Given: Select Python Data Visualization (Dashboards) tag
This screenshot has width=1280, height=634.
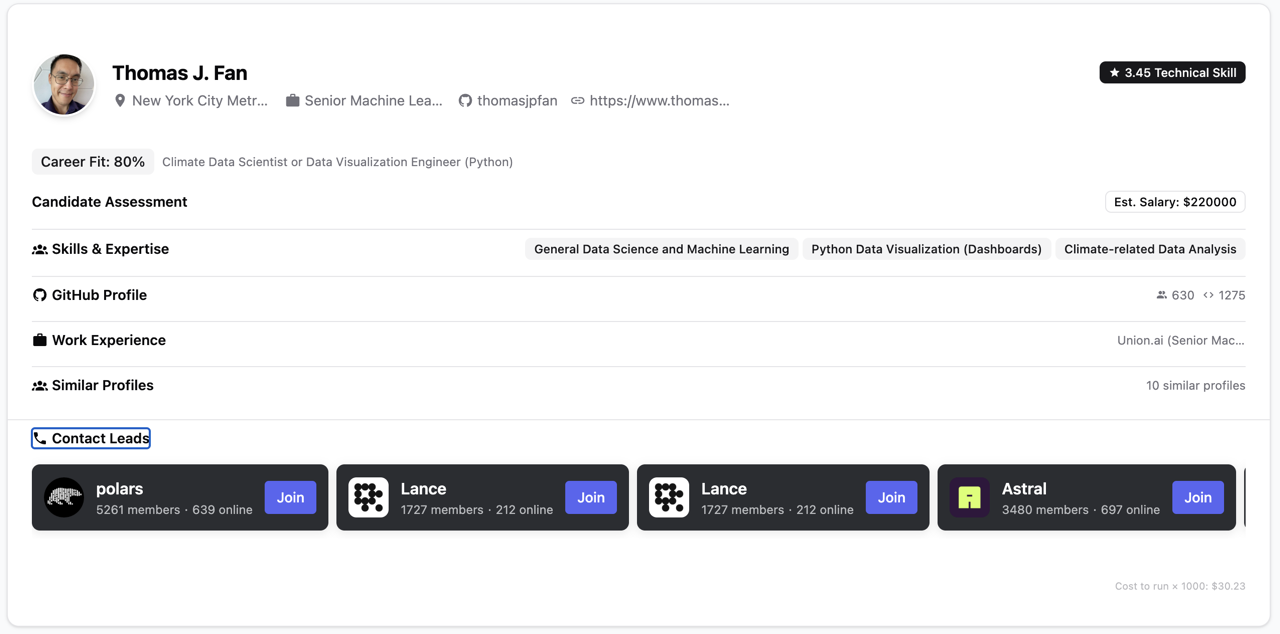Looking at the screenshot, I should [x=926, y=249].
